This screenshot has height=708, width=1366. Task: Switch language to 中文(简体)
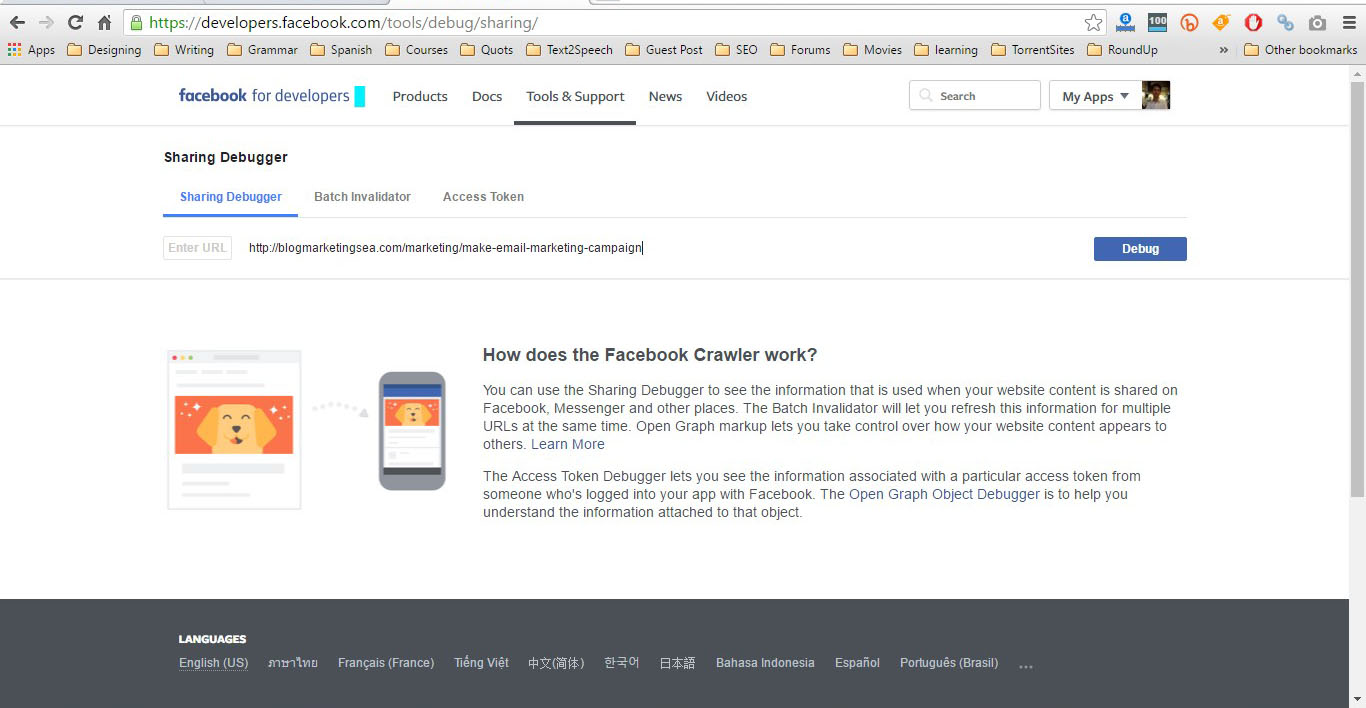pyautogui.click(x=556, y=663)
